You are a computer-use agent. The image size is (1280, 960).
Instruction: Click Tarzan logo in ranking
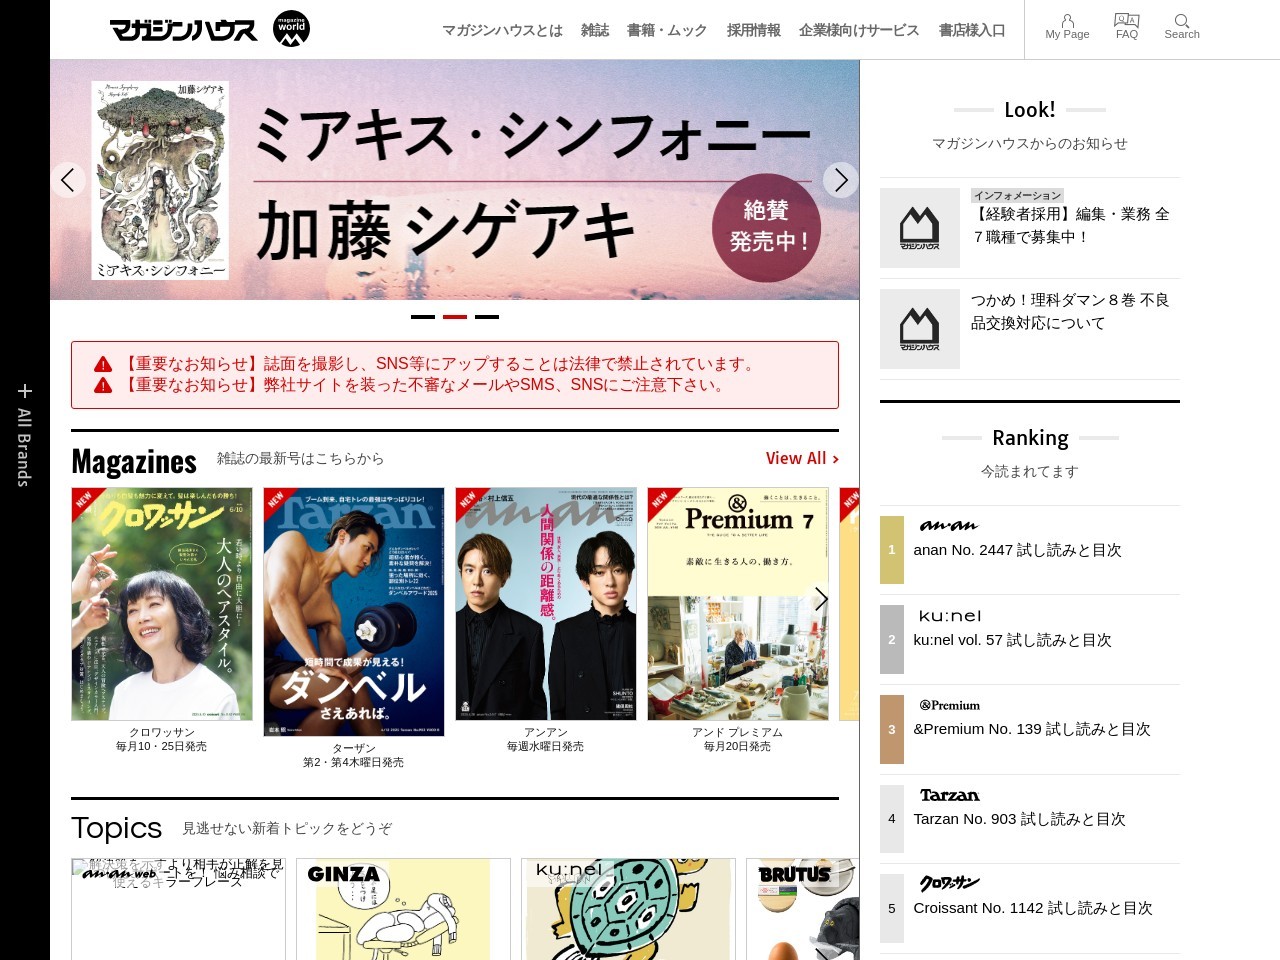pyautogui.click(x=949, y=795)
